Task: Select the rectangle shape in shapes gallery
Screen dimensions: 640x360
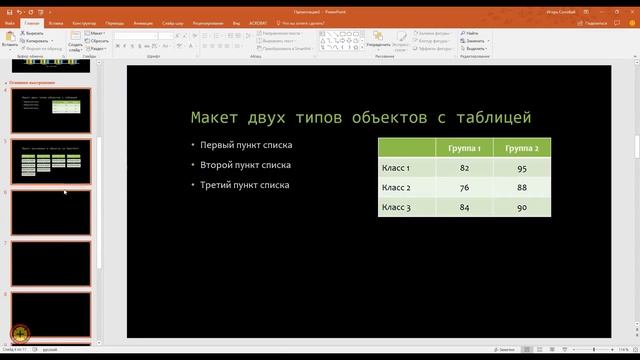Action: tap(342, 34)
